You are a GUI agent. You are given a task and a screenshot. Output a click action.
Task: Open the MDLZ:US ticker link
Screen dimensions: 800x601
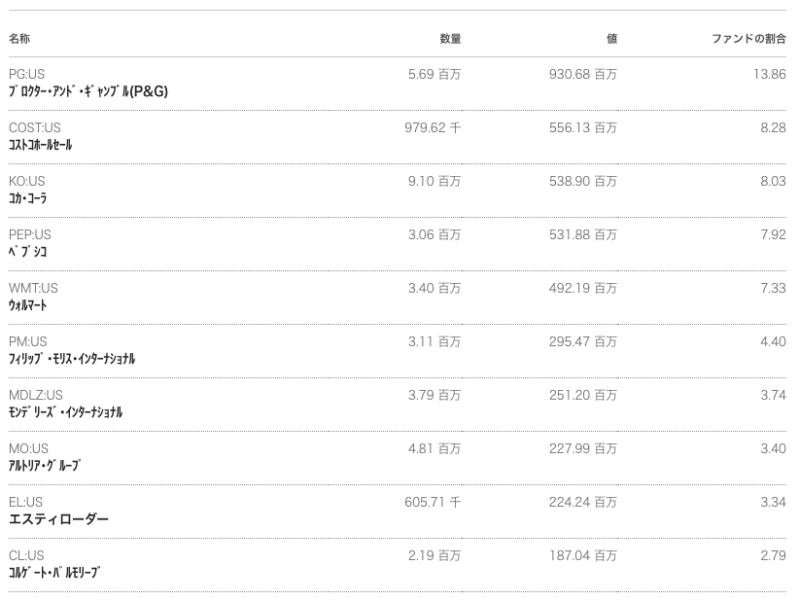[x=35, y=394]
